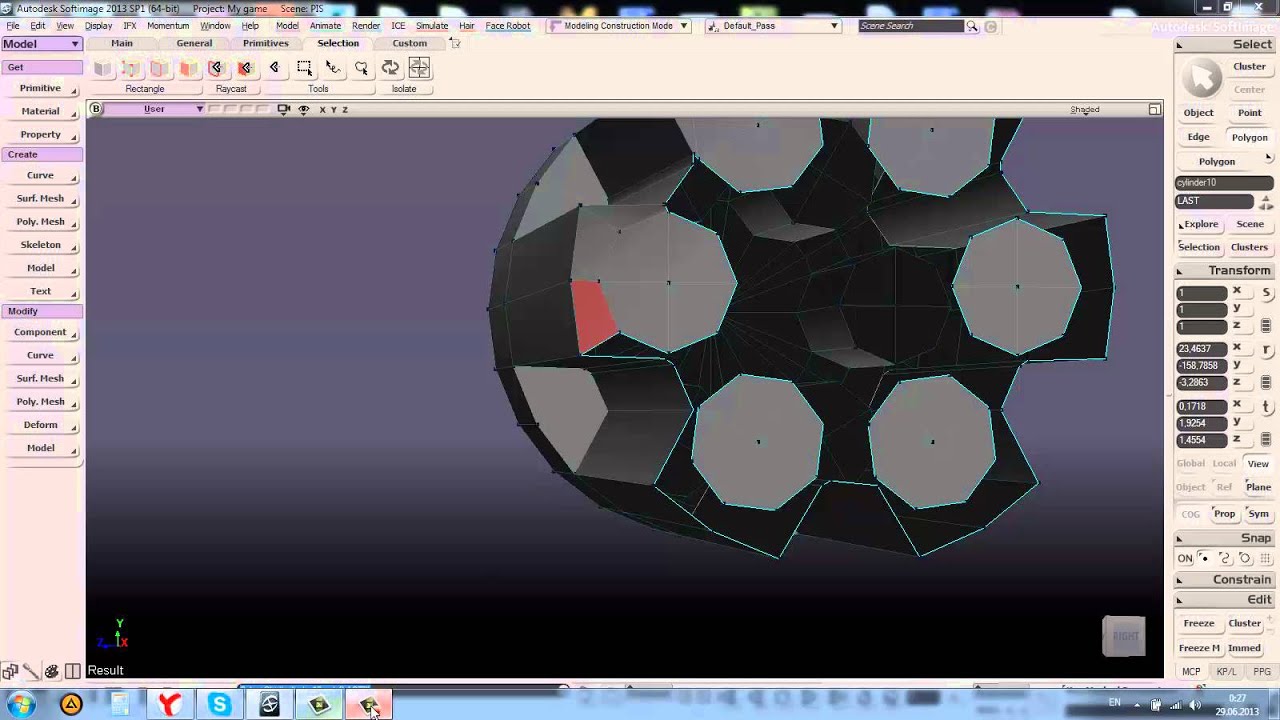1280x720 pixels.
Task: Toggle Plane transform mode
Action: [x=1258, y=487]
